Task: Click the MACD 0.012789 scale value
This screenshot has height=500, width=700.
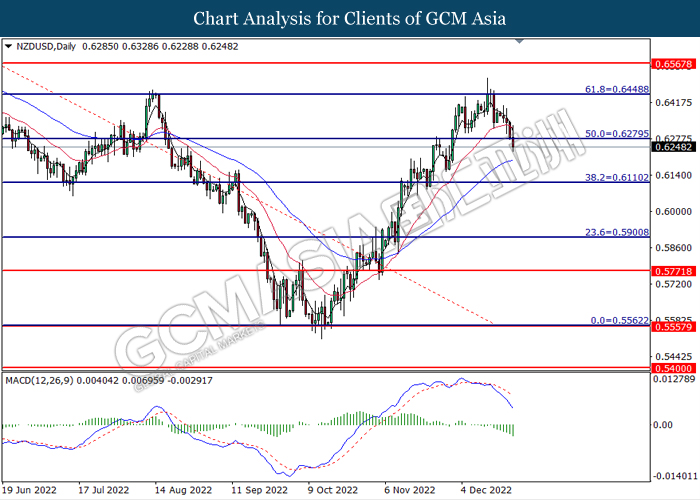Action: 674,379
